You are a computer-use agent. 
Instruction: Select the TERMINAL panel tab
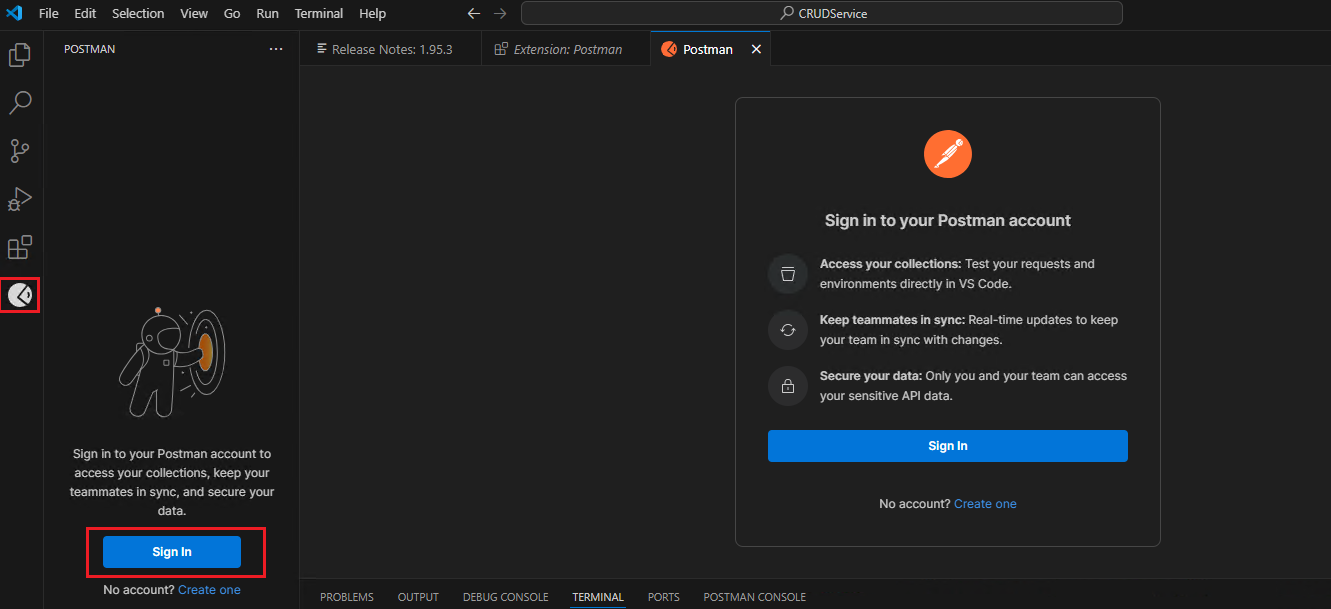tap(598, 597)
